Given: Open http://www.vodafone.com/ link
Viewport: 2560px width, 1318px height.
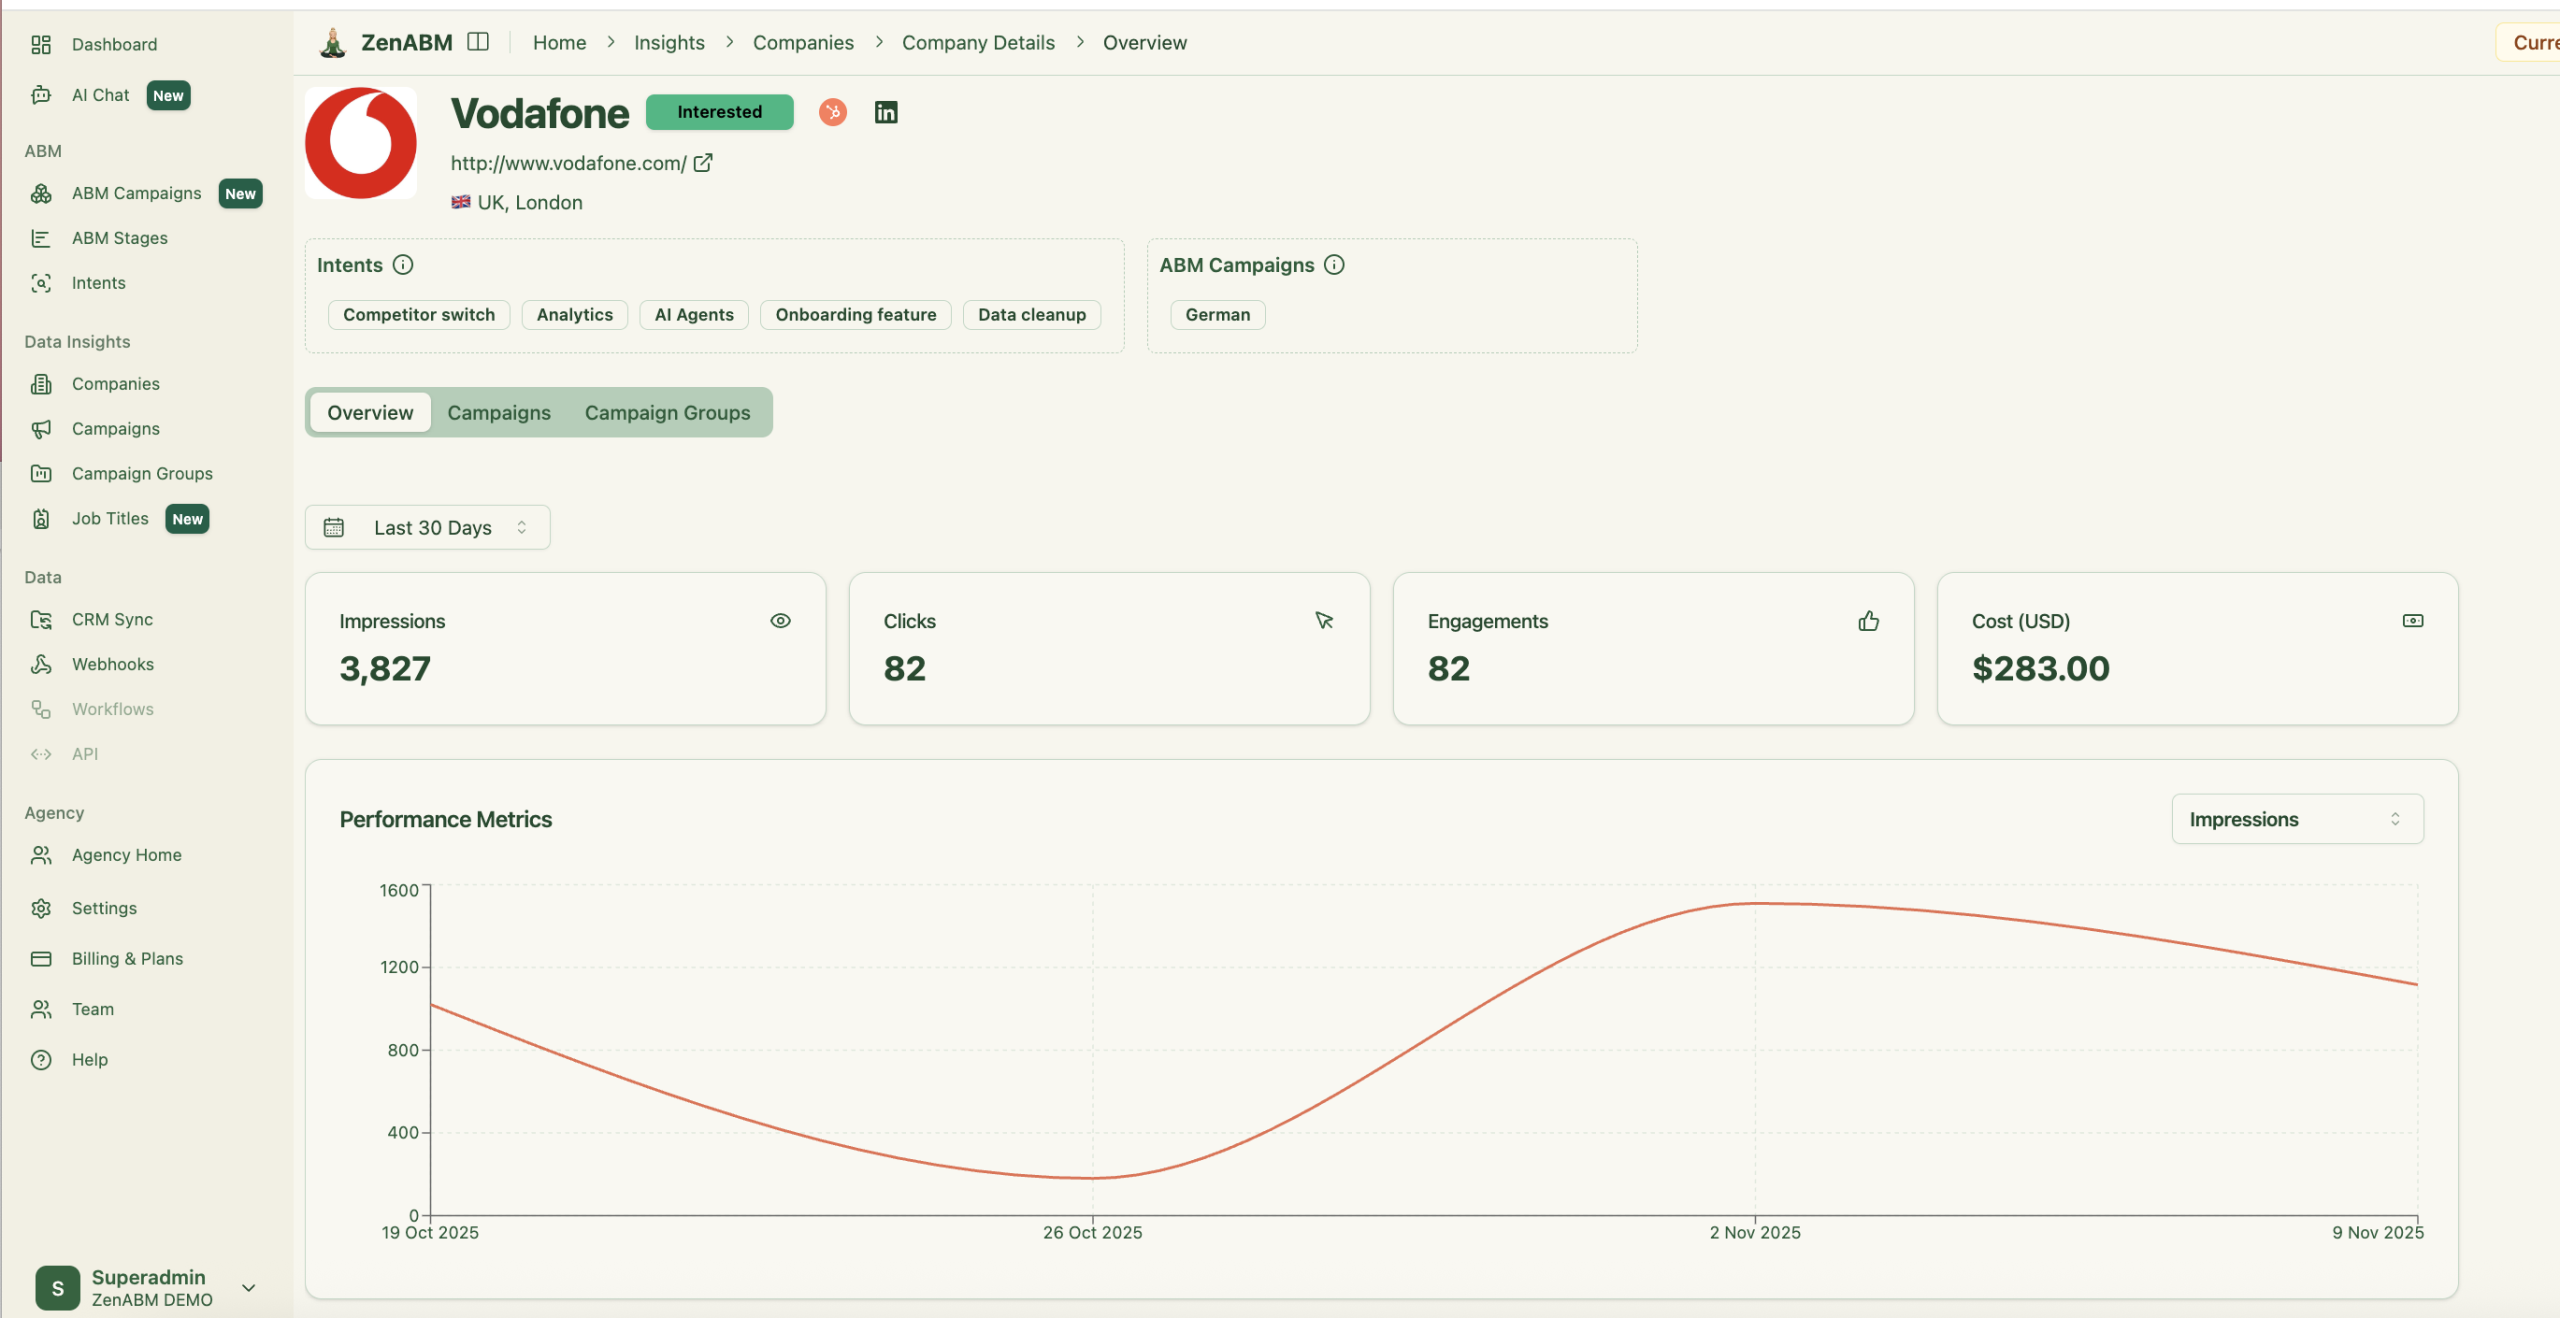Looking at the screenshot, I should point(569,163).
